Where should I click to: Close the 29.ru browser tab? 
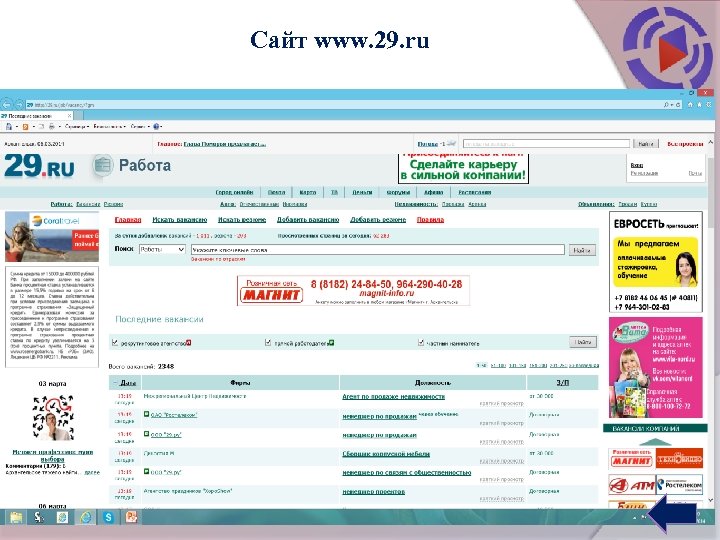69,116
